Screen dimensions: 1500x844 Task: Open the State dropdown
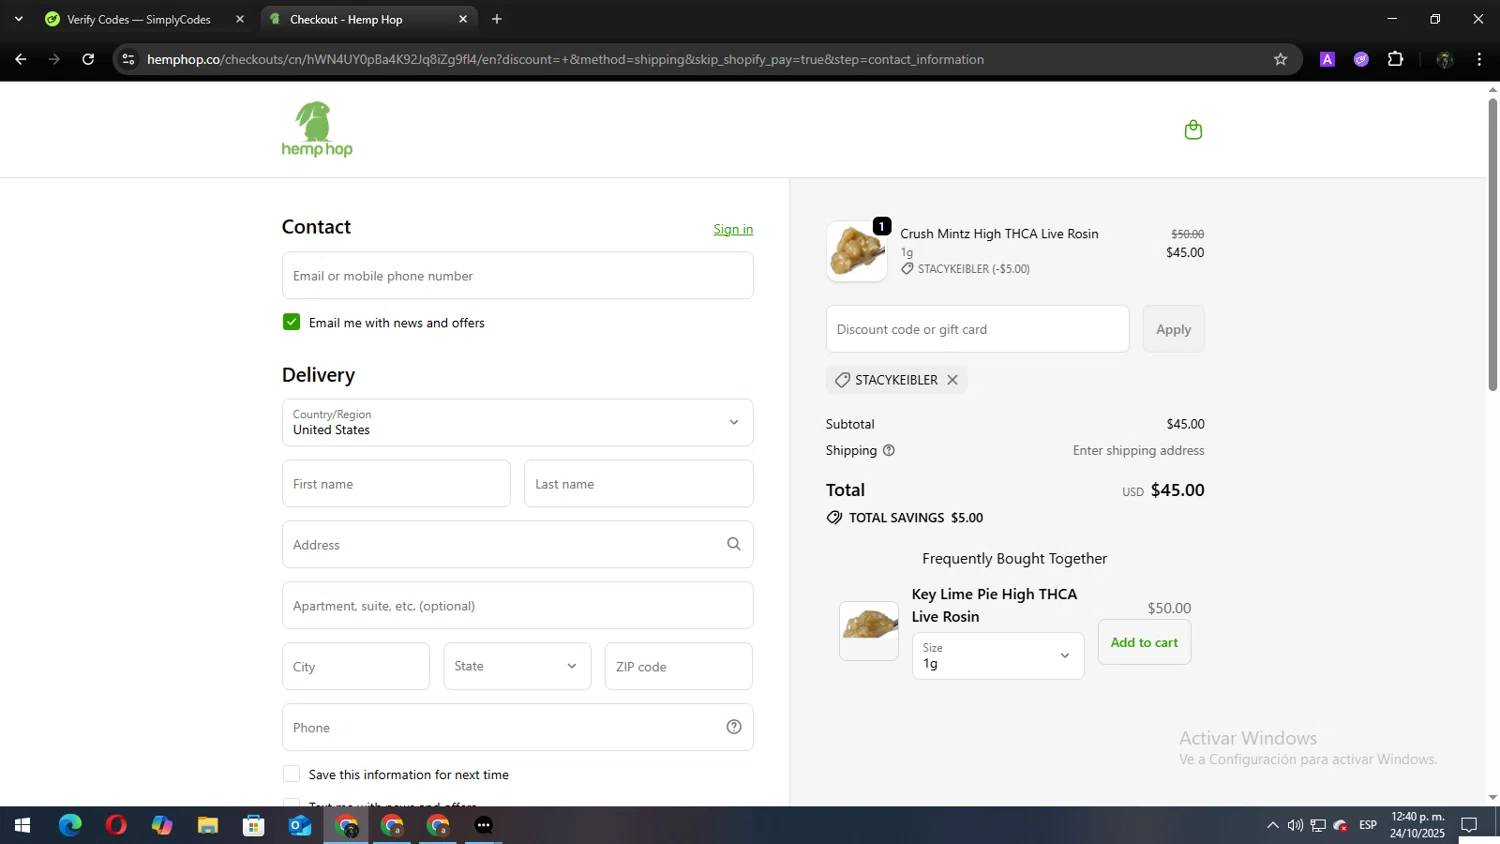pyautogui.click(x=517, y=666)
